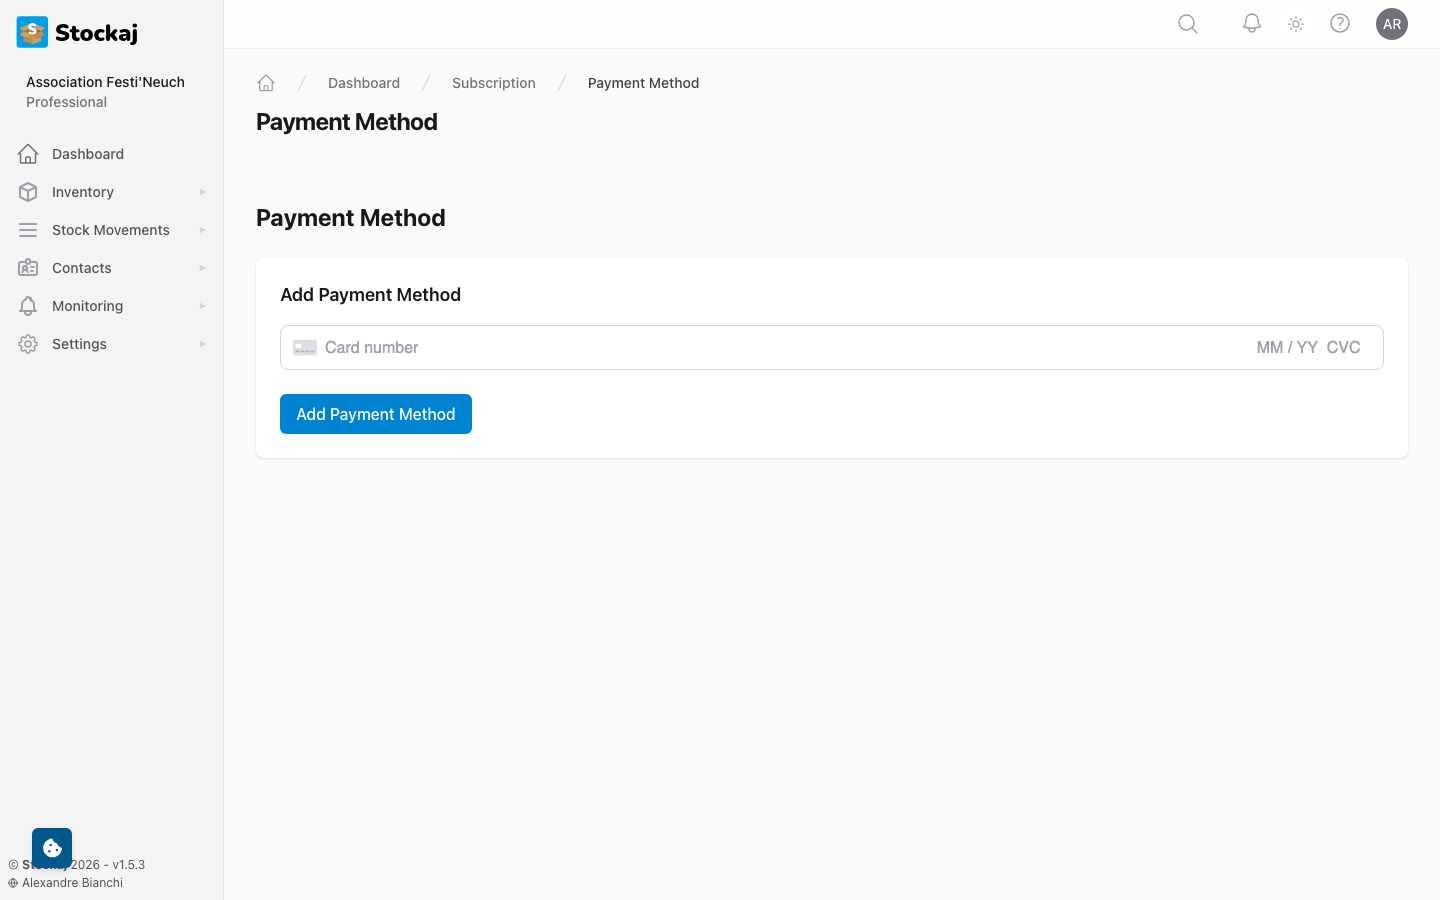Image resolution: width=1440 pixels, height=900 pixels.
Task: Click the Association Festi'Neuch organization name
Action: pyautogui.click(x=105, y=82)
